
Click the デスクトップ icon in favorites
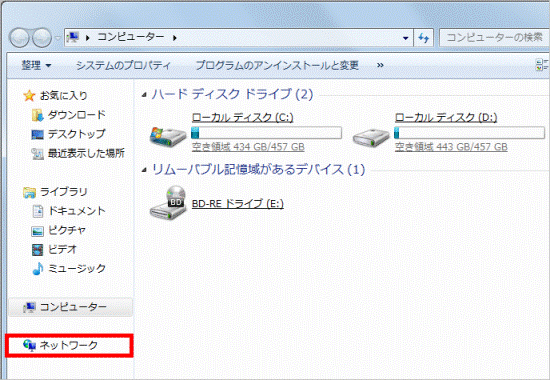click(x=37, y=134)
